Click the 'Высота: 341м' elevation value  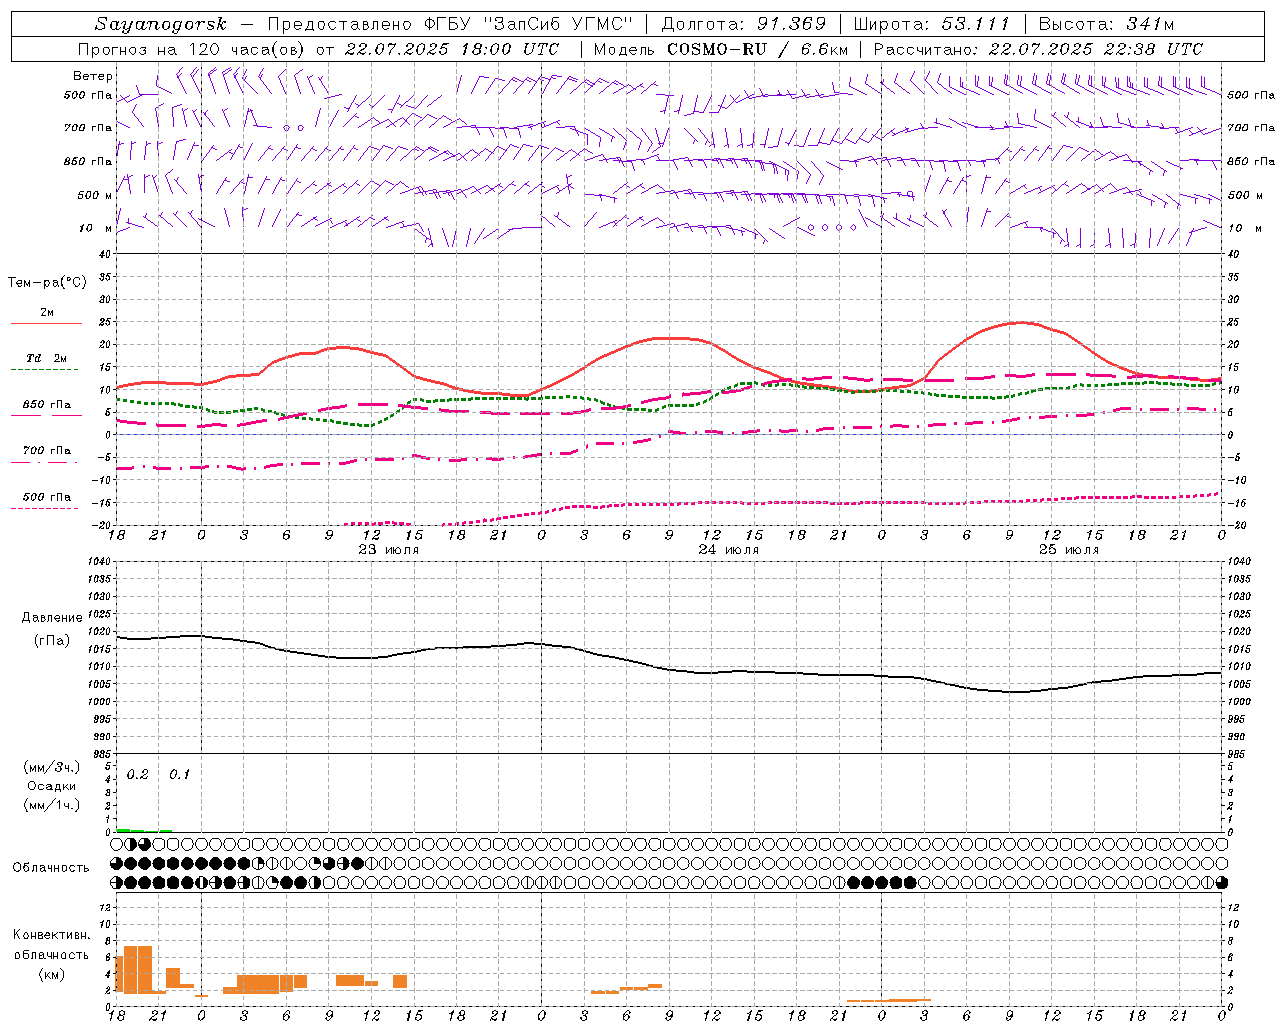(x=1106, y=24)
